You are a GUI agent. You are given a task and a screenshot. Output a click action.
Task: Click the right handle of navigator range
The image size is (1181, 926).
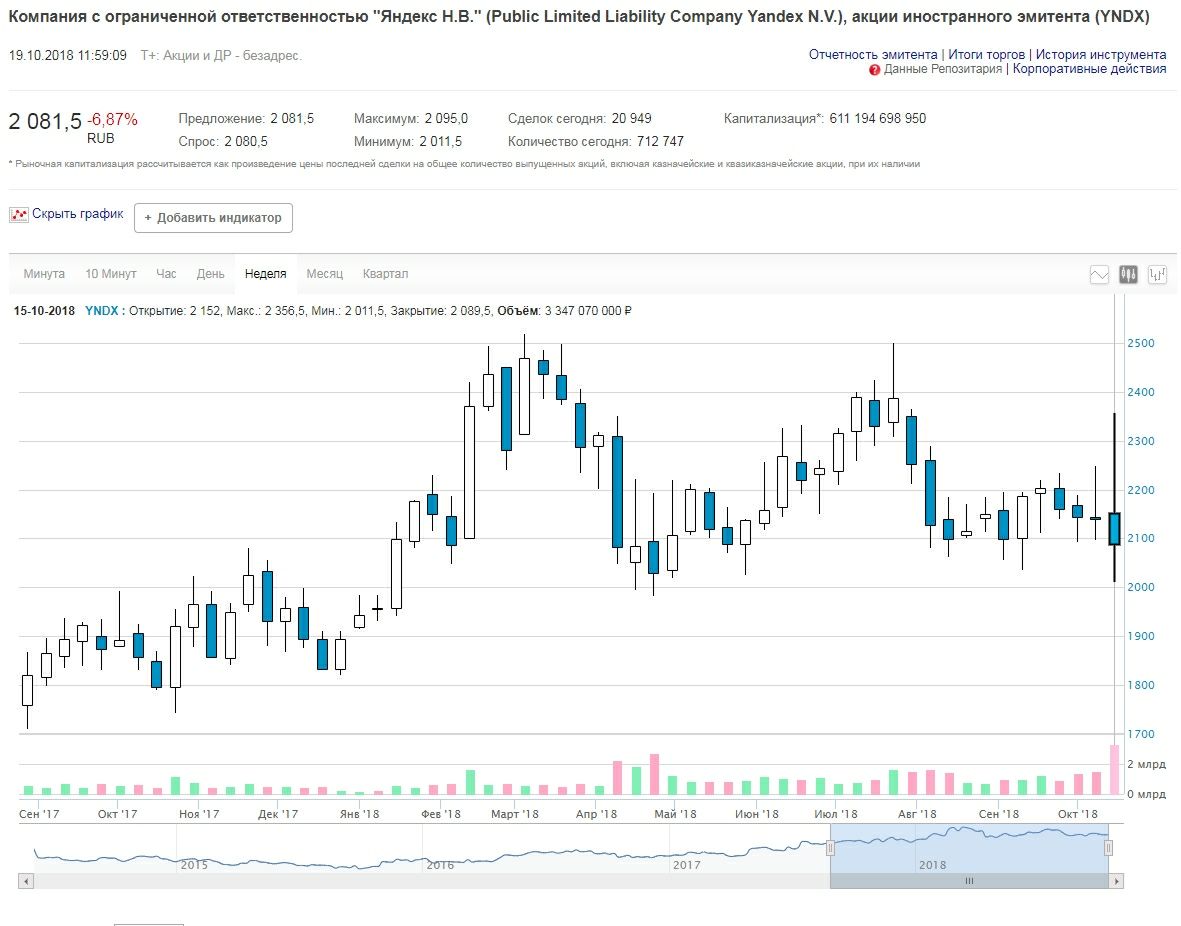[1109, 848]
